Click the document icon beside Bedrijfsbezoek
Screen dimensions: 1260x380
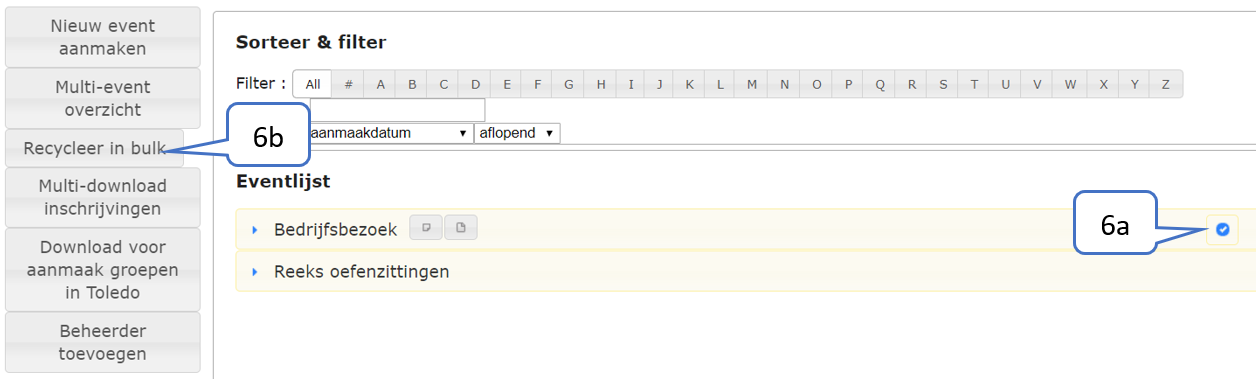[x=460, y=228]
